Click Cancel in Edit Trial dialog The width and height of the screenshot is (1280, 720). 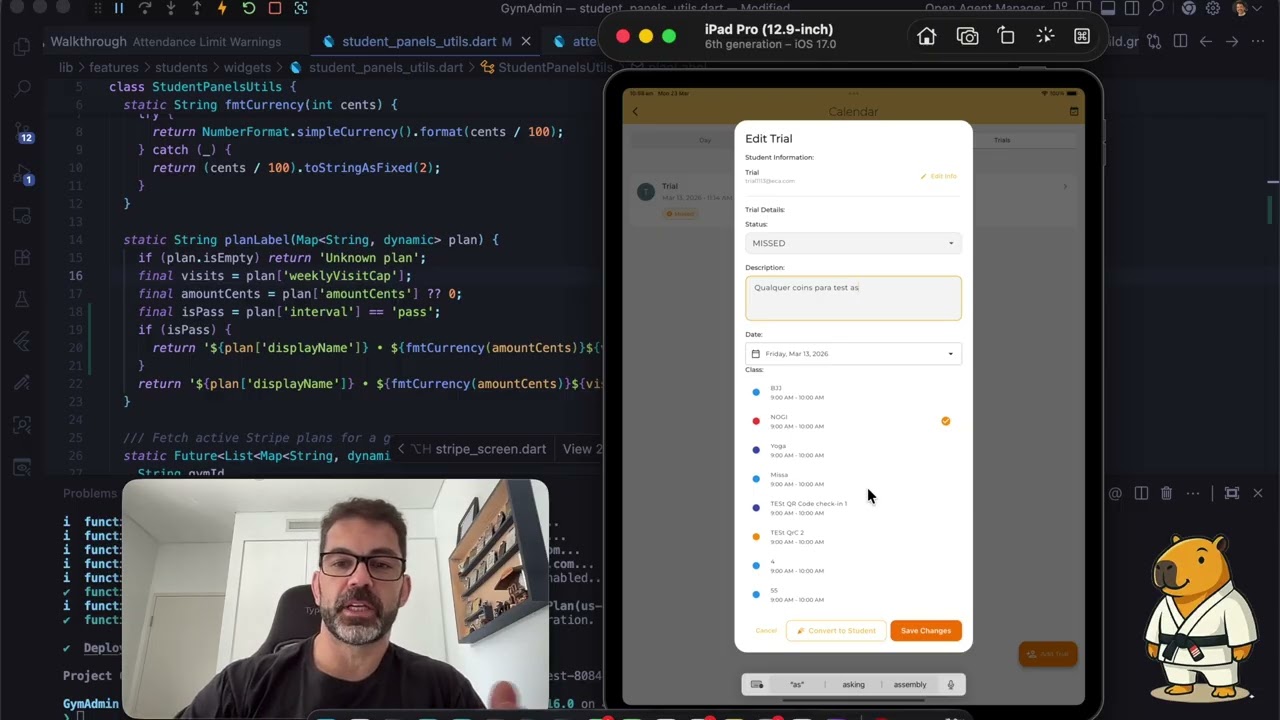click(766, 630)
